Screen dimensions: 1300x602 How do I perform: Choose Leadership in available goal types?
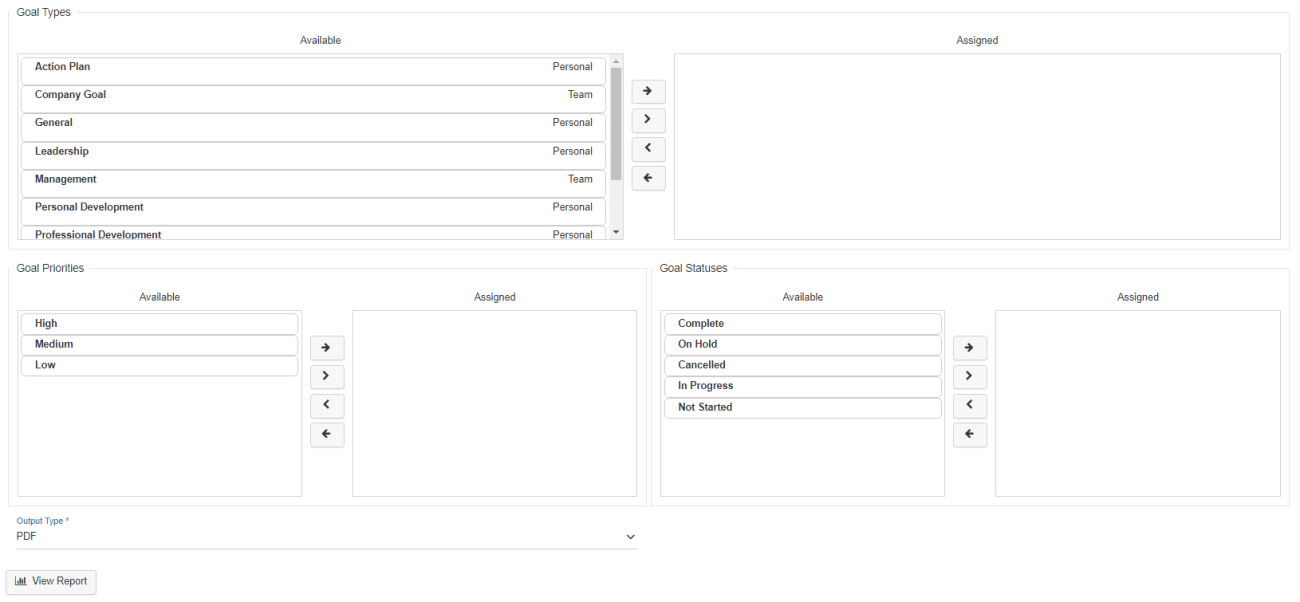[x=313, y=152]
